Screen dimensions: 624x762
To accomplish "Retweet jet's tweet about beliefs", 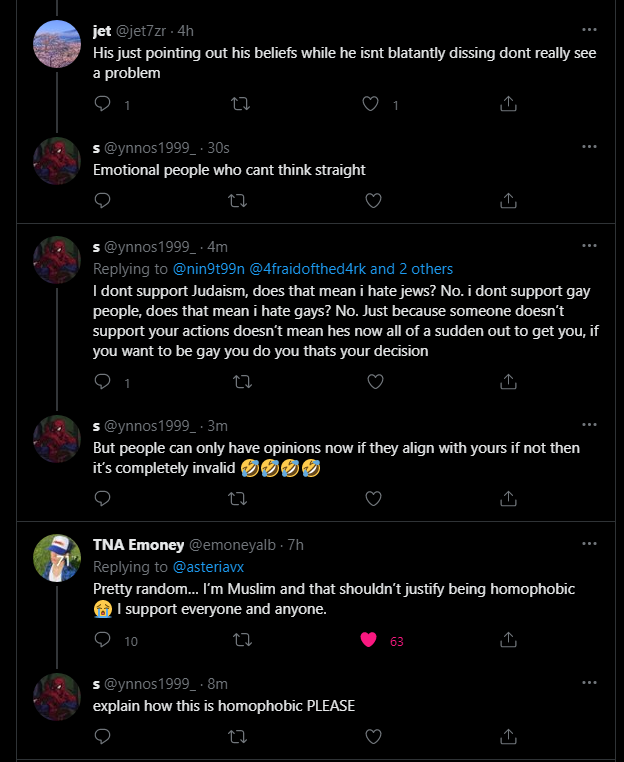I will (x=238, y=104).
